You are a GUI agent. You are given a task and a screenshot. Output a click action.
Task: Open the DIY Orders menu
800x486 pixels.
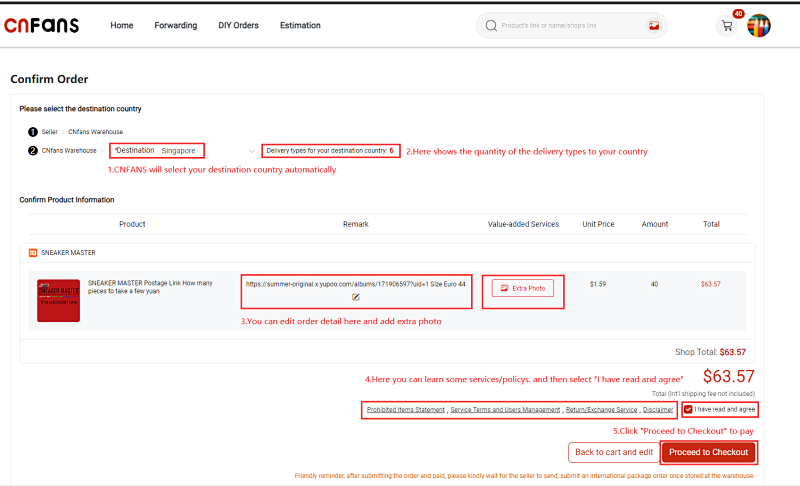pos(238,25)
